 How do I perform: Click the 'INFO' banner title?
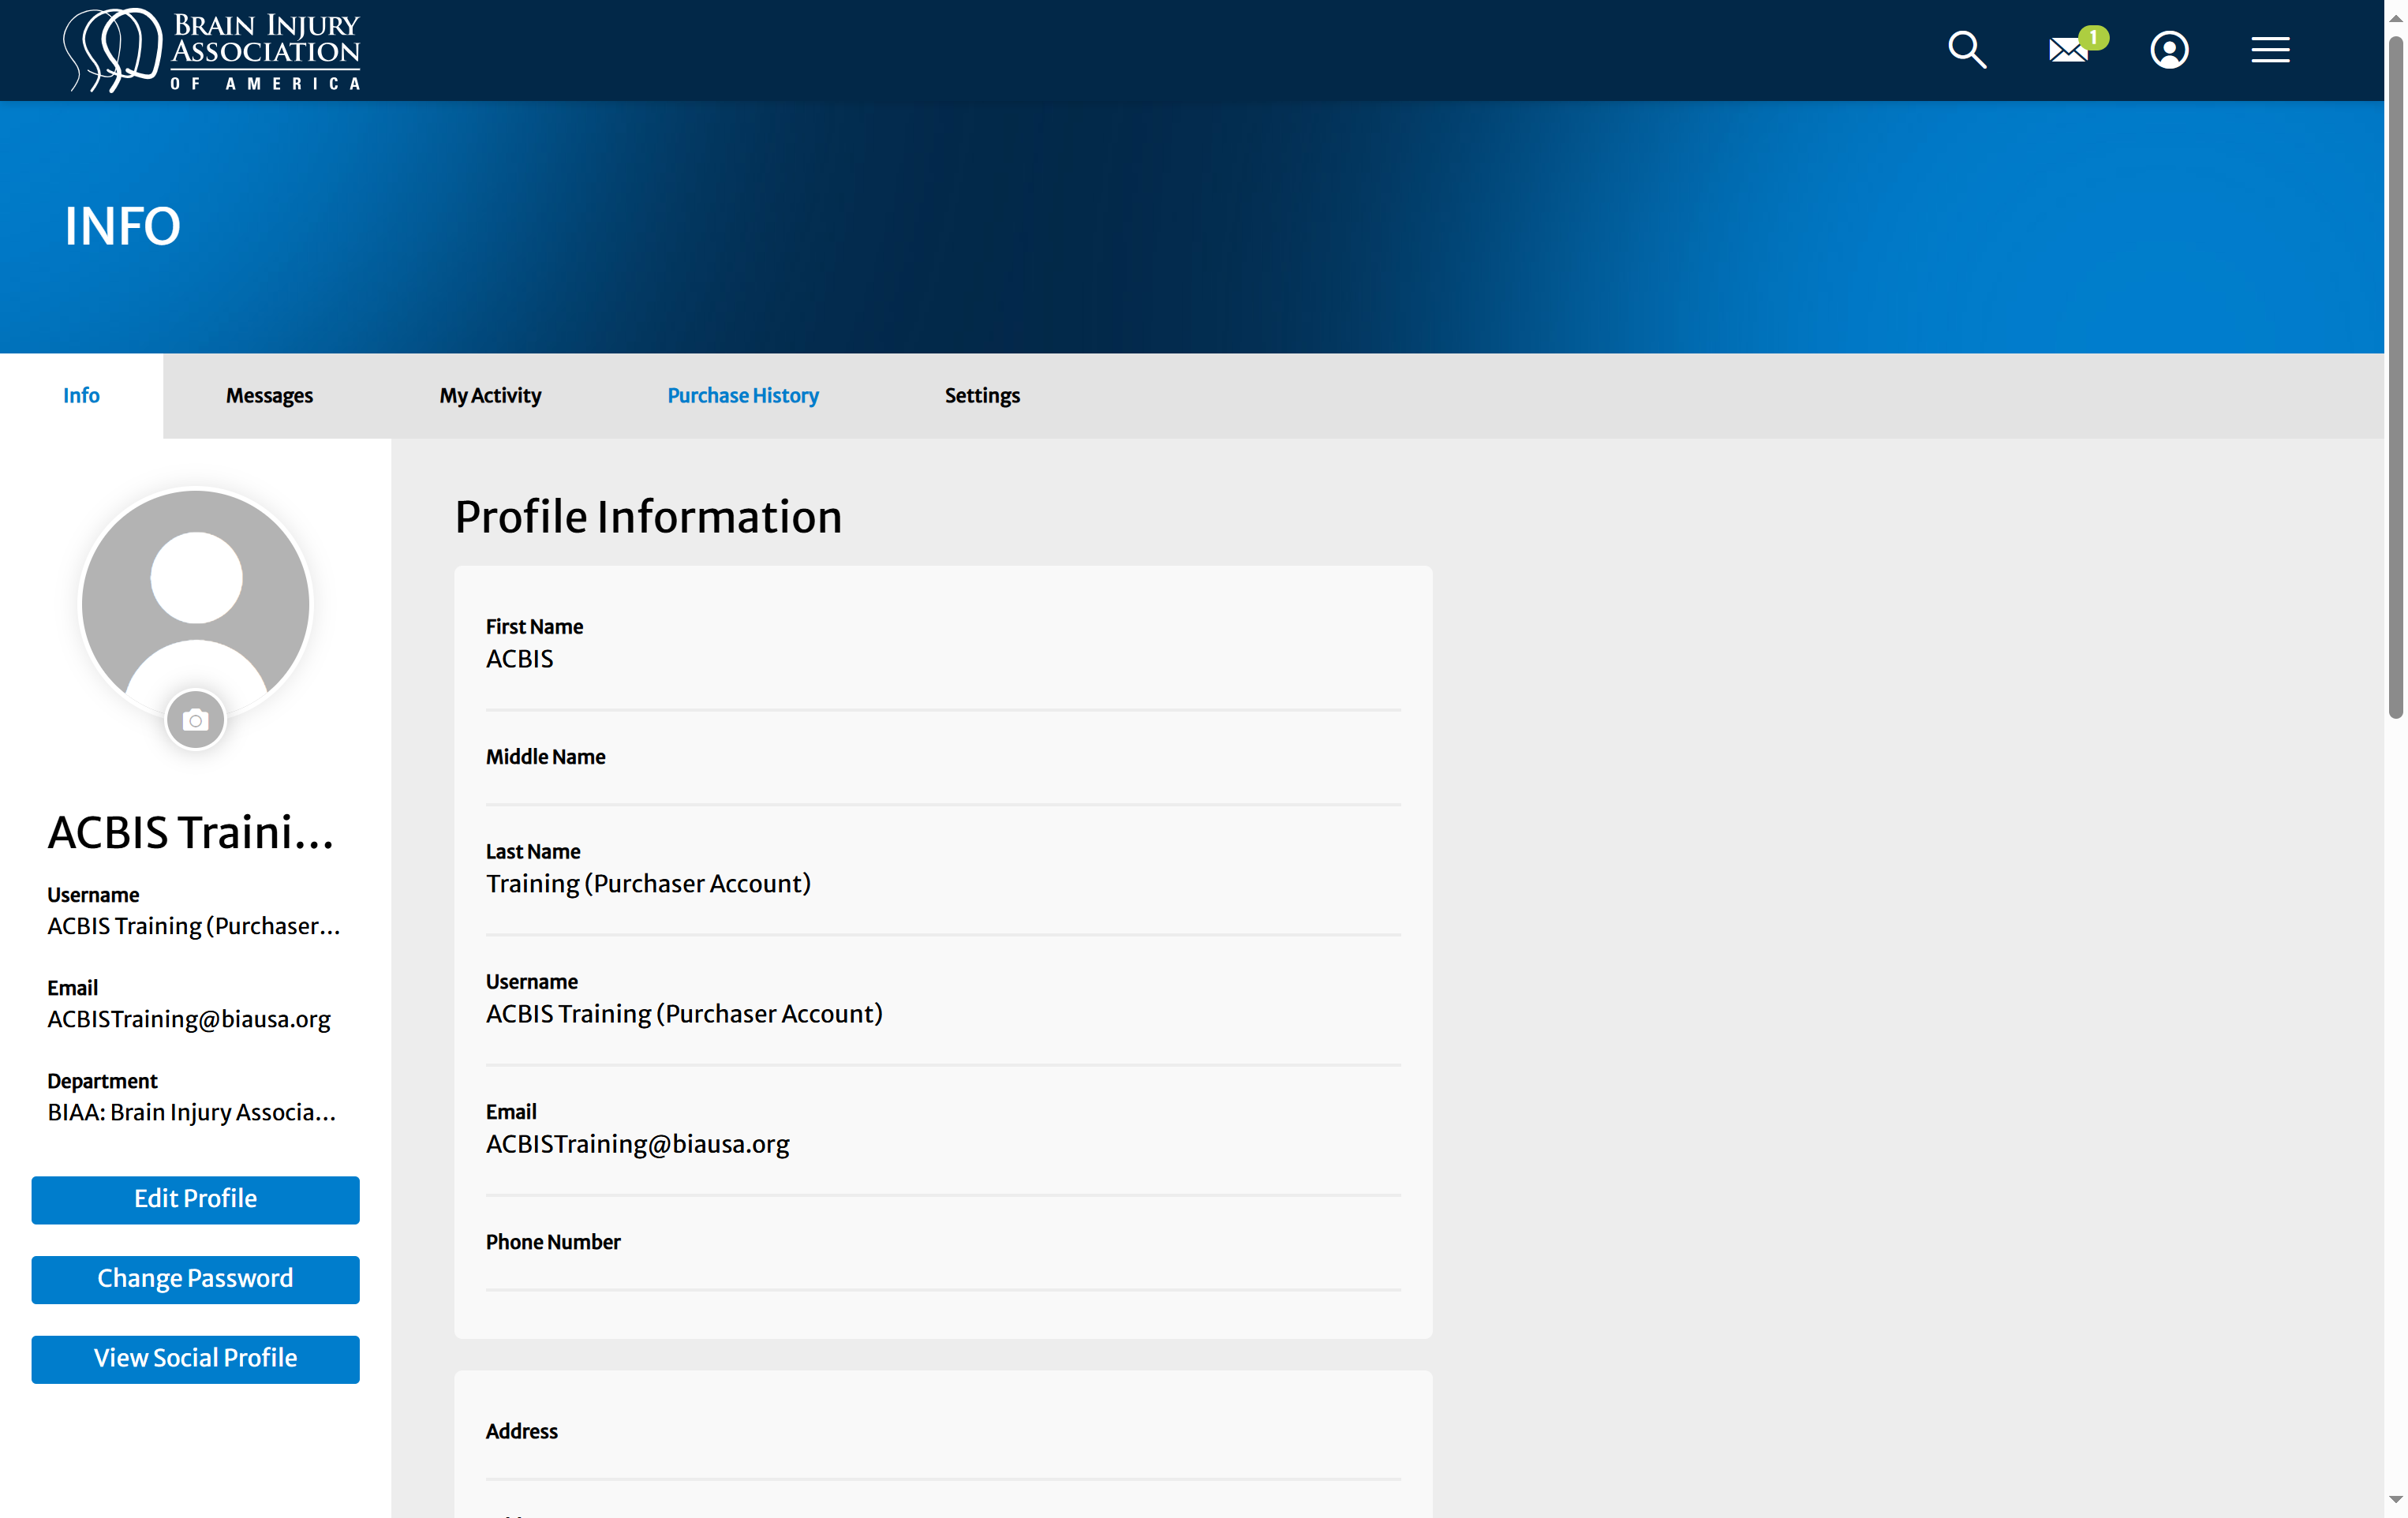[x=123, y=226]
